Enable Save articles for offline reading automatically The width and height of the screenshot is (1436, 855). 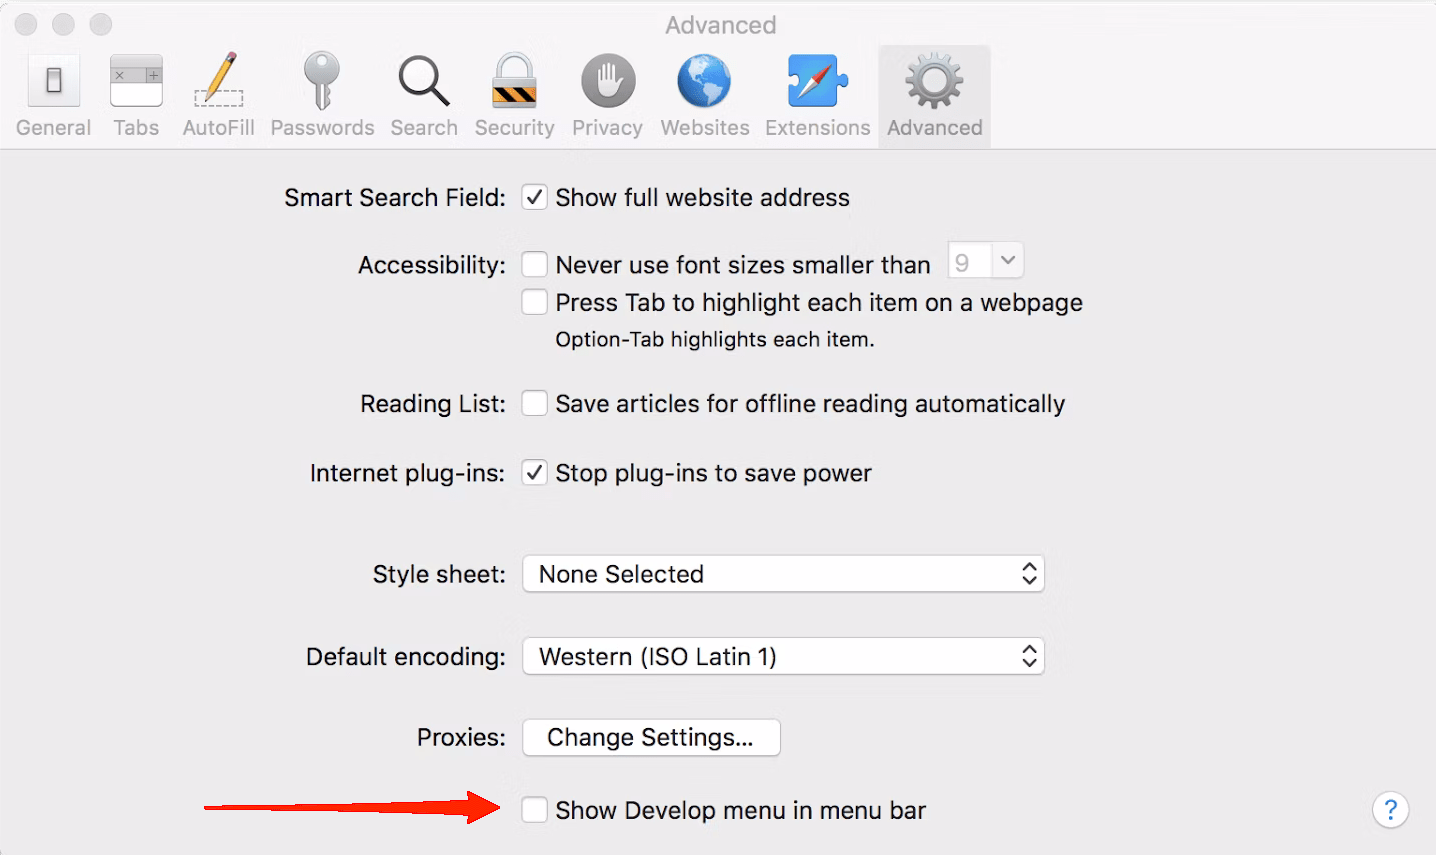point(535,403)
